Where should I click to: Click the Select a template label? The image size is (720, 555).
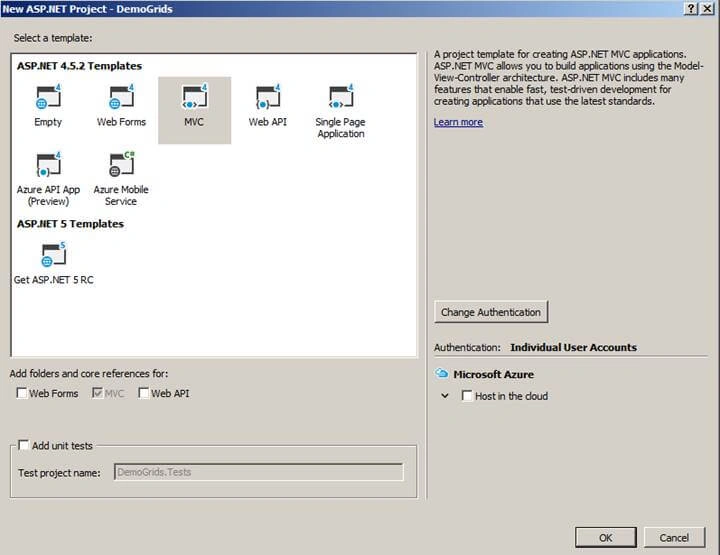(53, 38)
